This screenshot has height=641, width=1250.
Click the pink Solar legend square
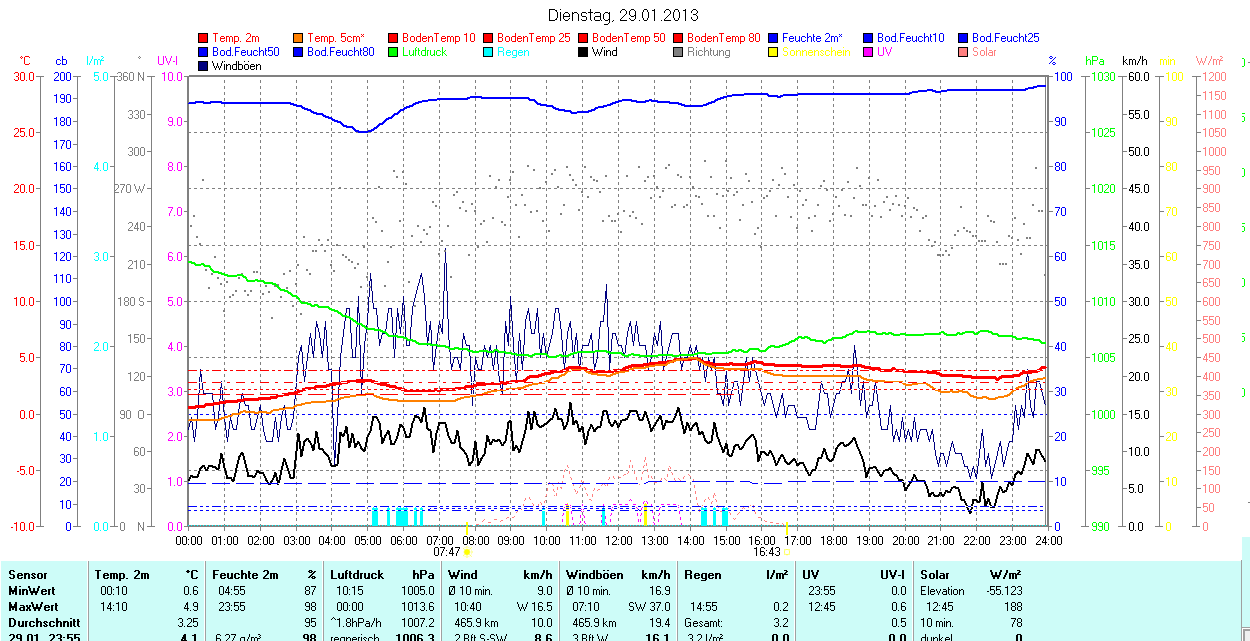(963, 52)
